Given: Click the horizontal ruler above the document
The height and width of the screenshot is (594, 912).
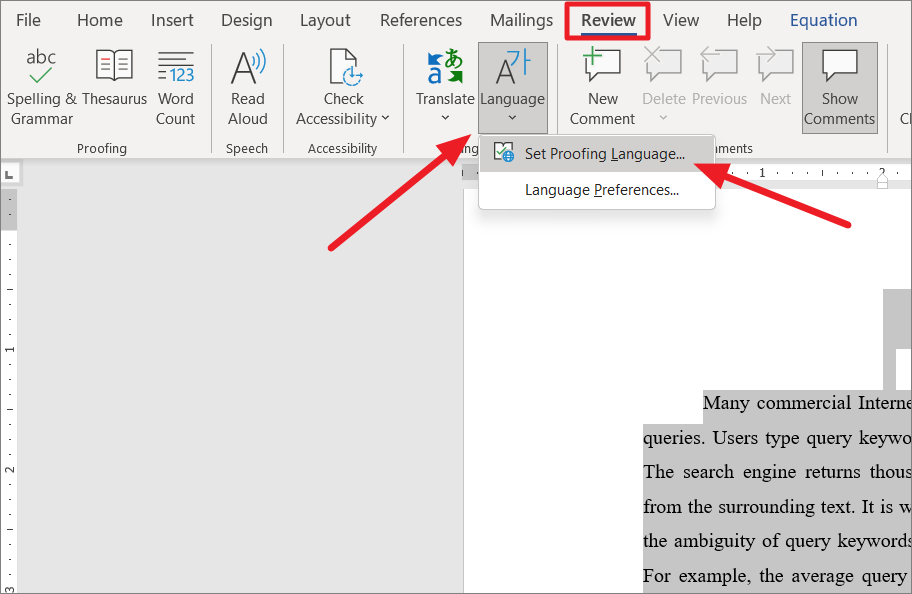Looking at the screenshot, I should [x=686, y=173].
